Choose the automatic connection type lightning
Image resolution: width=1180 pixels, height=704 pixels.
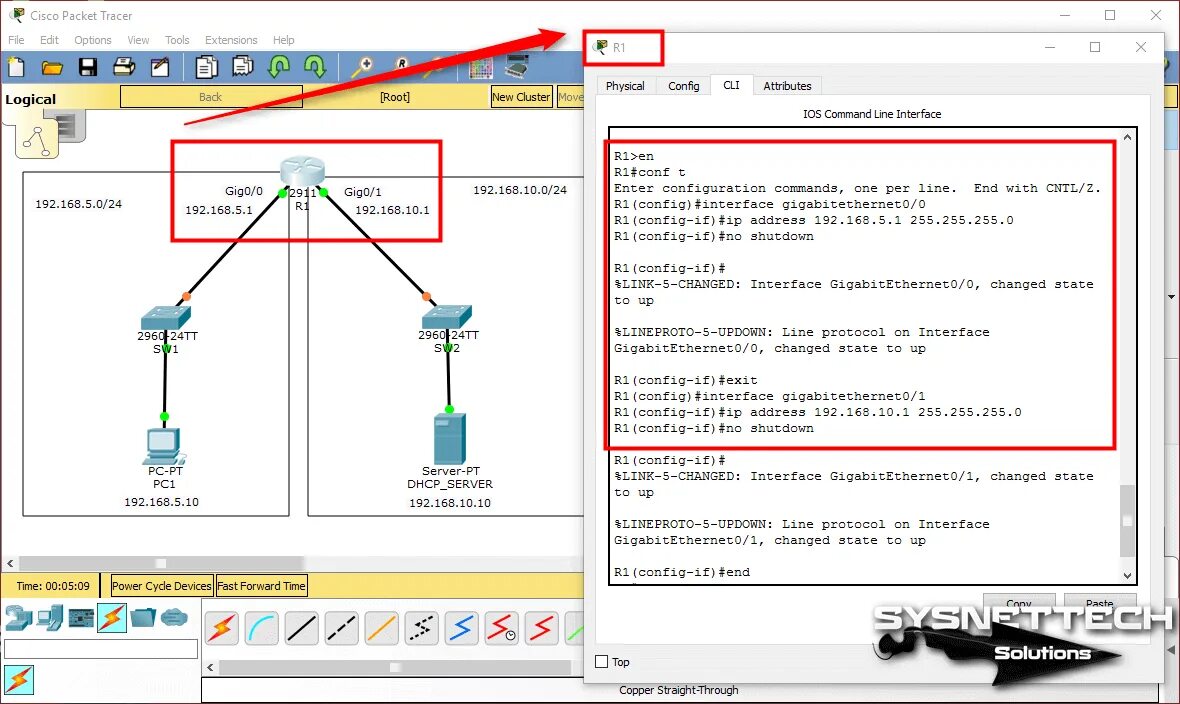tap(221, 628)
